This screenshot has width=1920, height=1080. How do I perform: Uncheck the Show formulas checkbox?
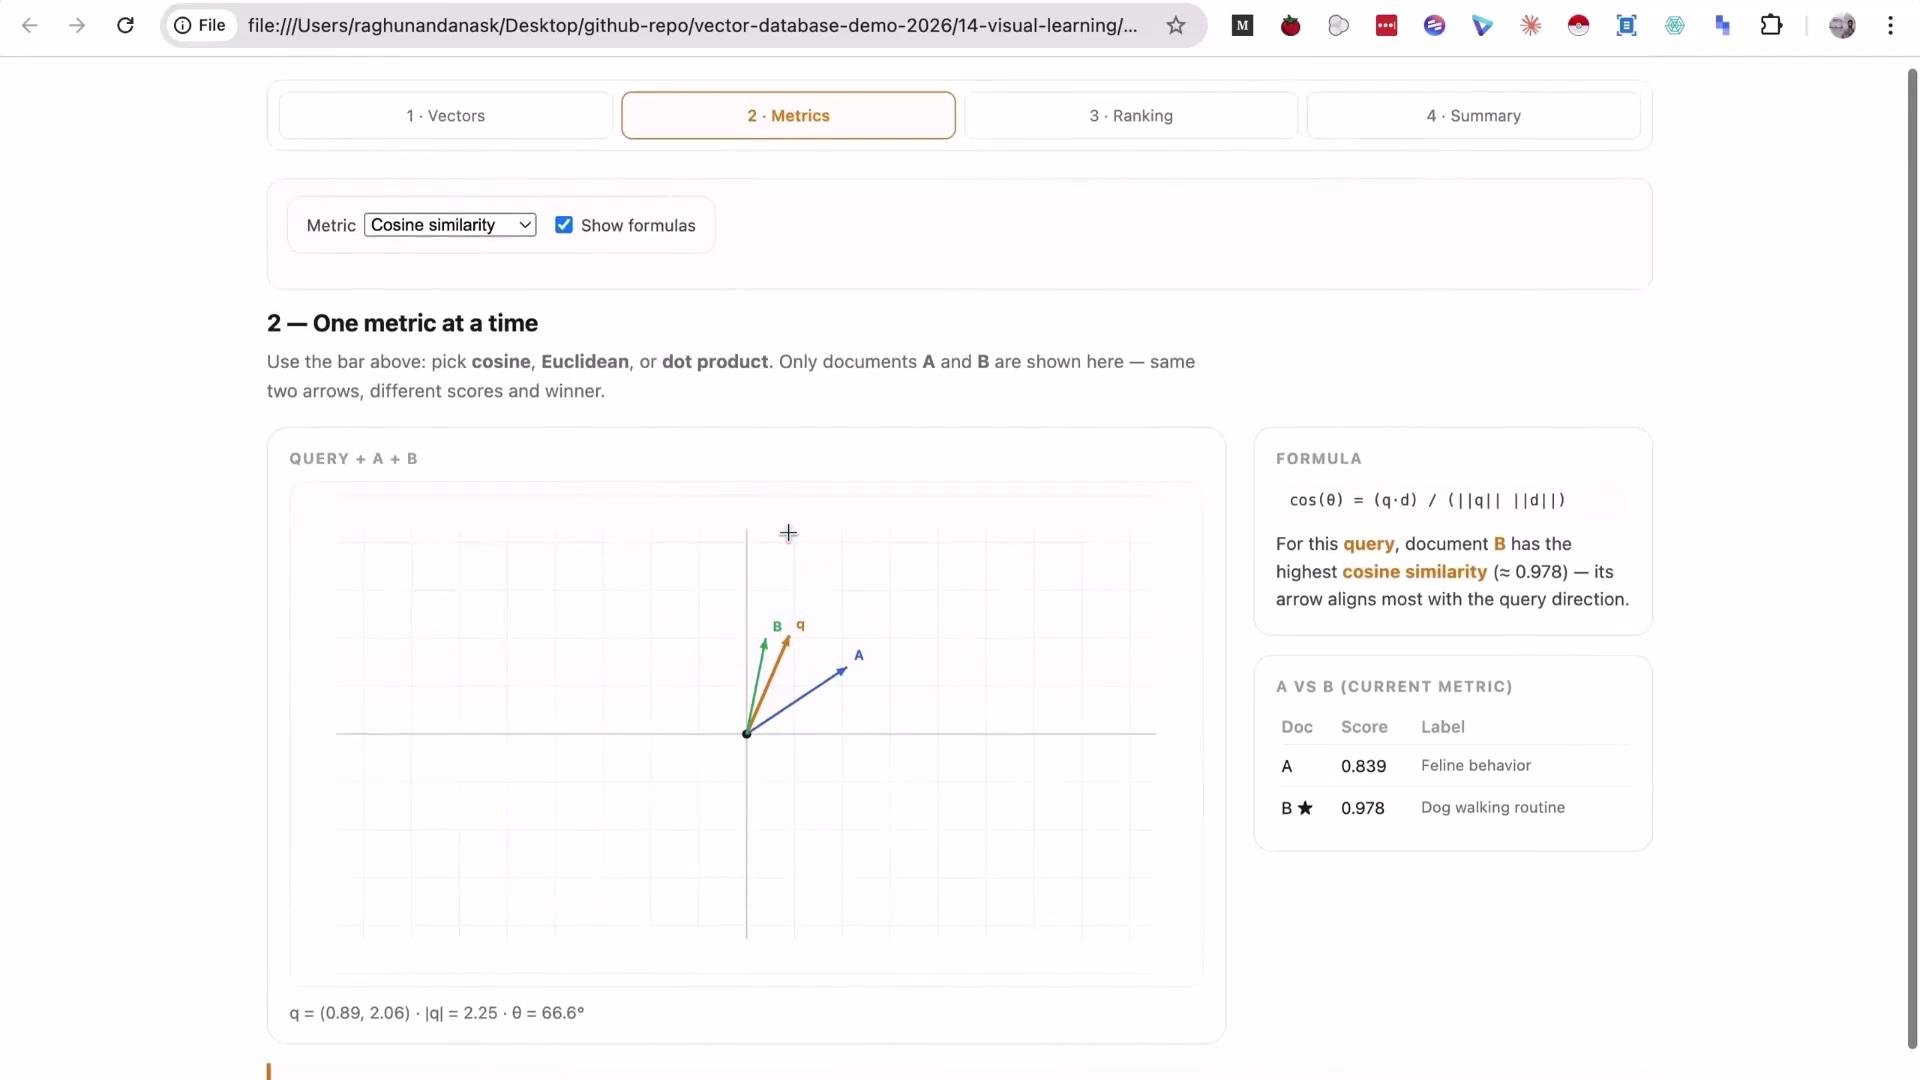[564, 225]
